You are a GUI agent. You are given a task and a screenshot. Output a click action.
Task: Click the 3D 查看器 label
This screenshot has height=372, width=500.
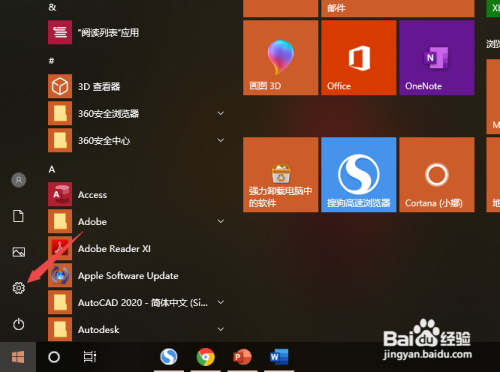click(99, 87)
